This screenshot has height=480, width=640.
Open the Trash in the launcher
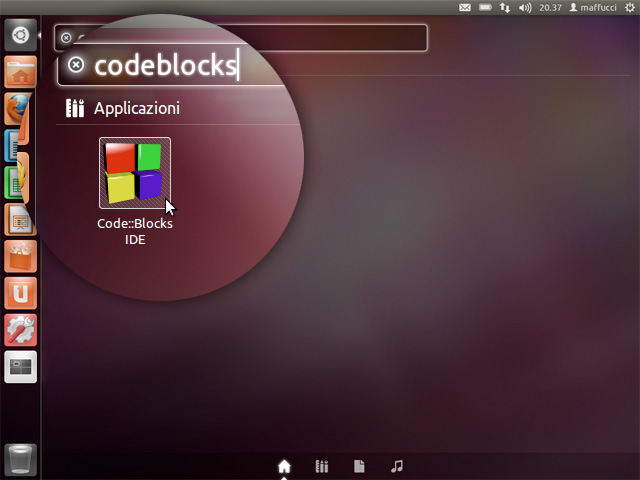point(20,460)
